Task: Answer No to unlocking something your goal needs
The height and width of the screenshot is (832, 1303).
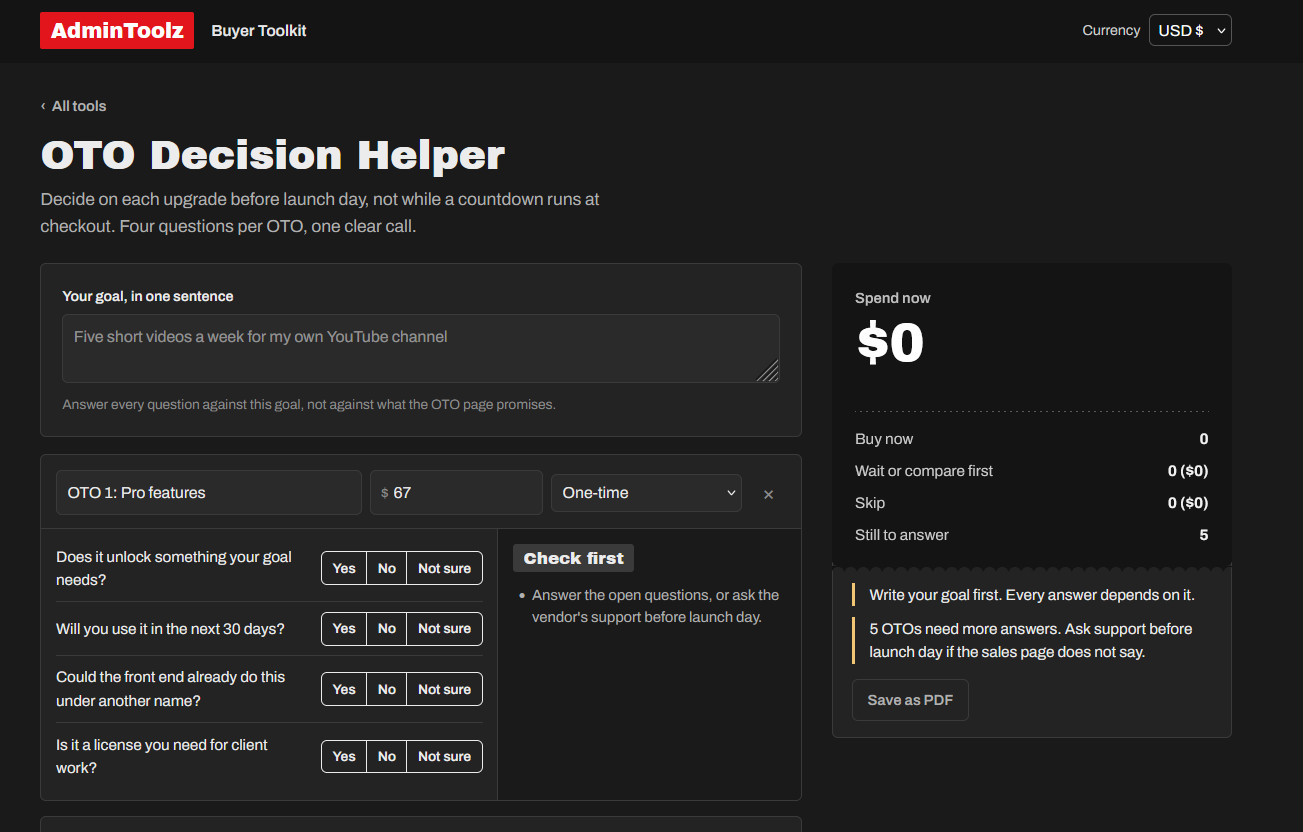Action: coord(387,568)
